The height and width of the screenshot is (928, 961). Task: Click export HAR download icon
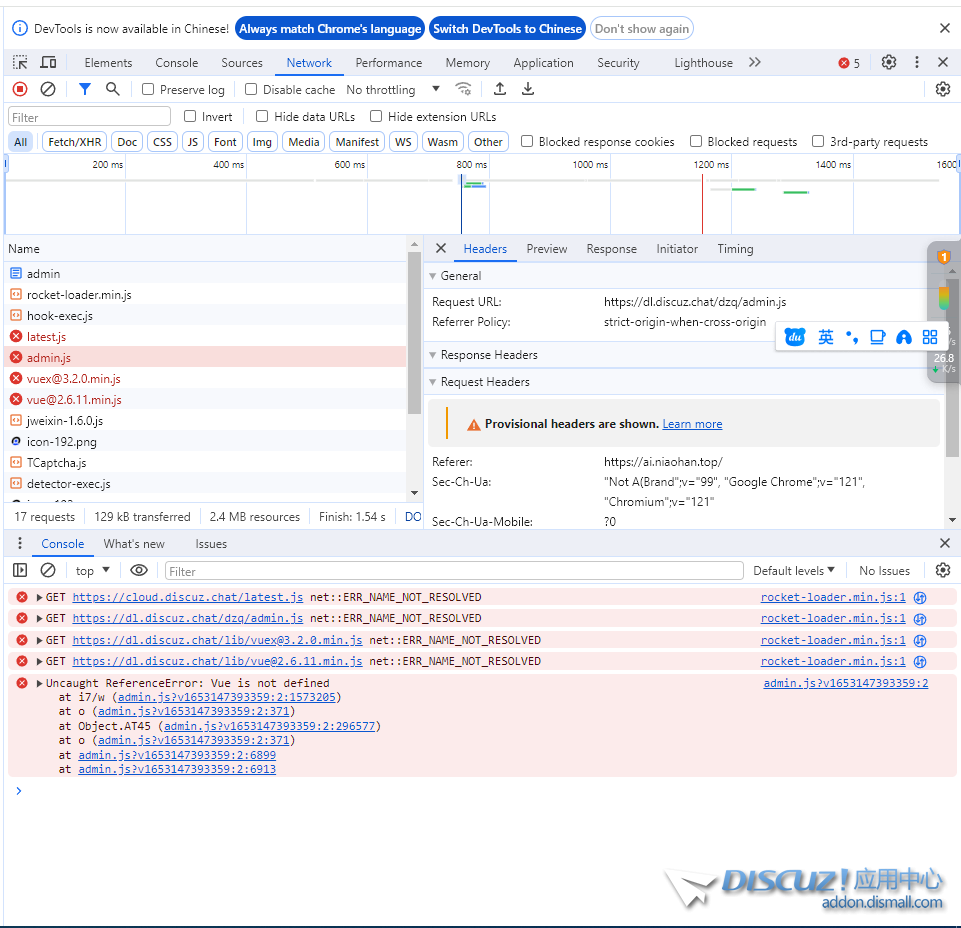528,89
